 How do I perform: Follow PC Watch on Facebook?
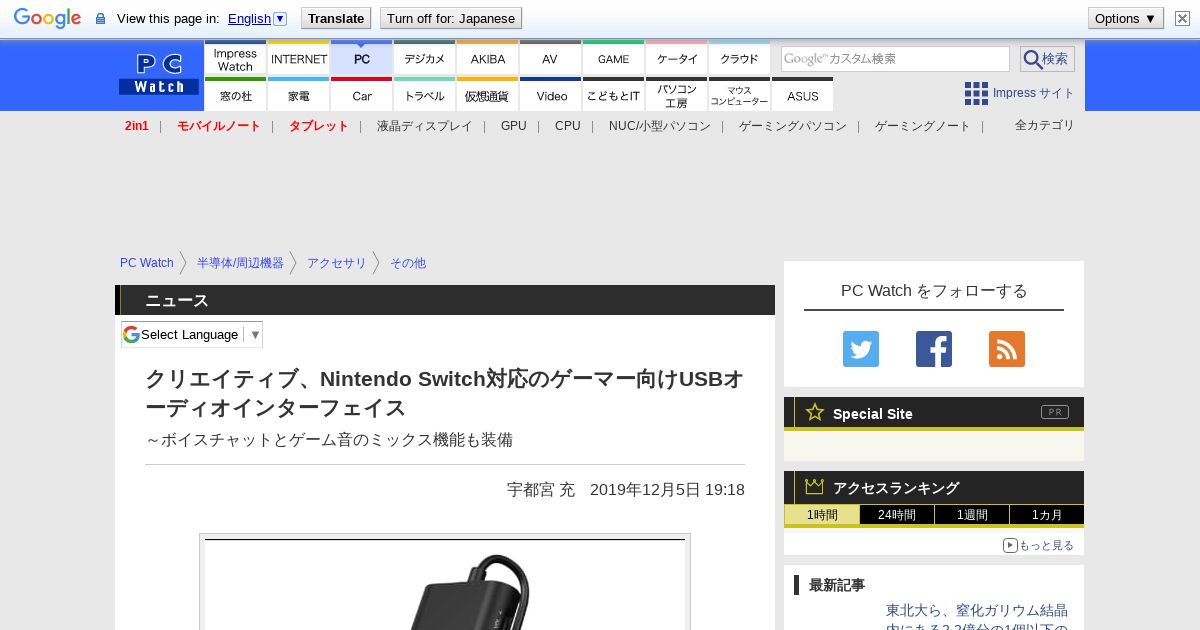click(x=934, y=349)
